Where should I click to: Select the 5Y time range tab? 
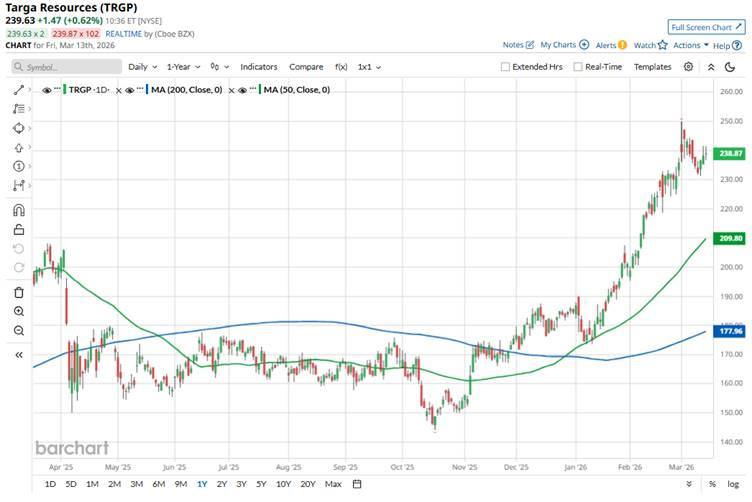(261, 484)
